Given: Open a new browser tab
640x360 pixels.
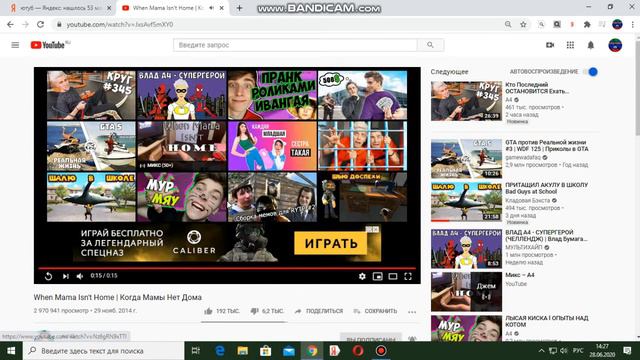Looking at the screenshot, I should tap(239, 8).
